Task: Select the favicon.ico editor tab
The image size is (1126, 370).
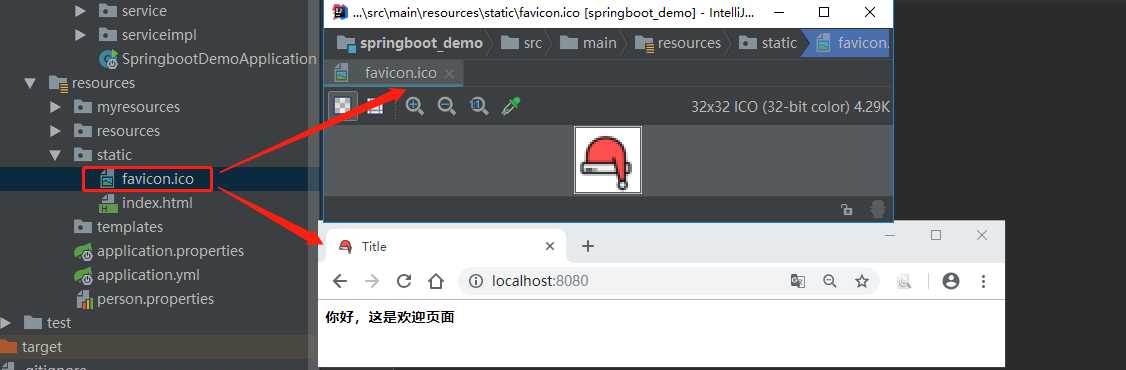Action: (394, 73)
